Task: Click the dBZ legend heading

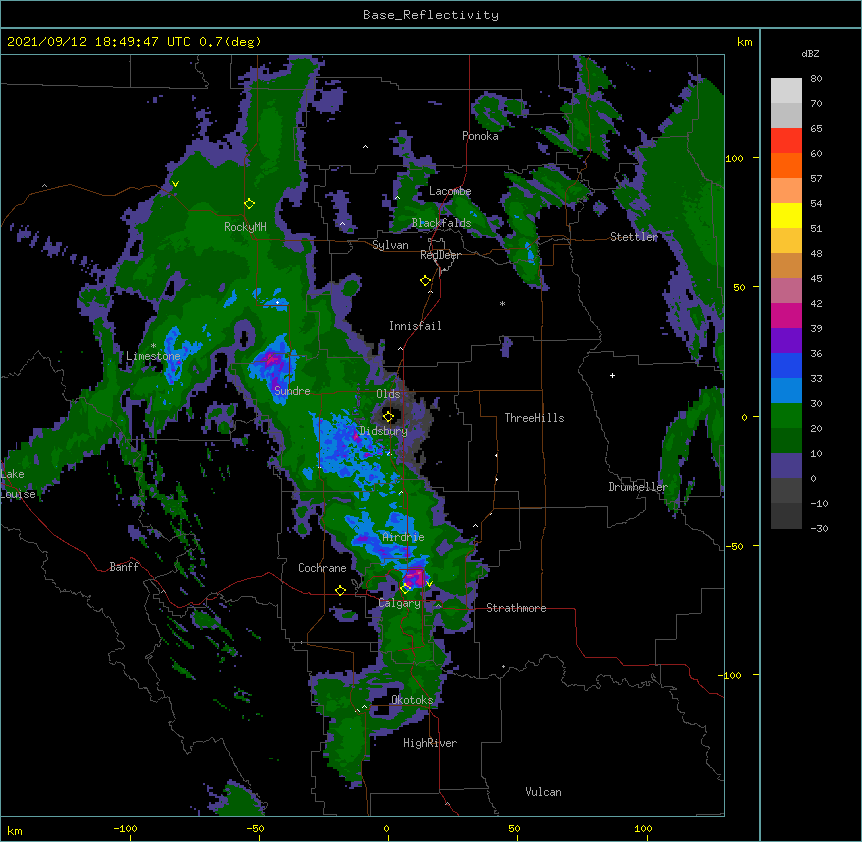Action: point(810,53)
